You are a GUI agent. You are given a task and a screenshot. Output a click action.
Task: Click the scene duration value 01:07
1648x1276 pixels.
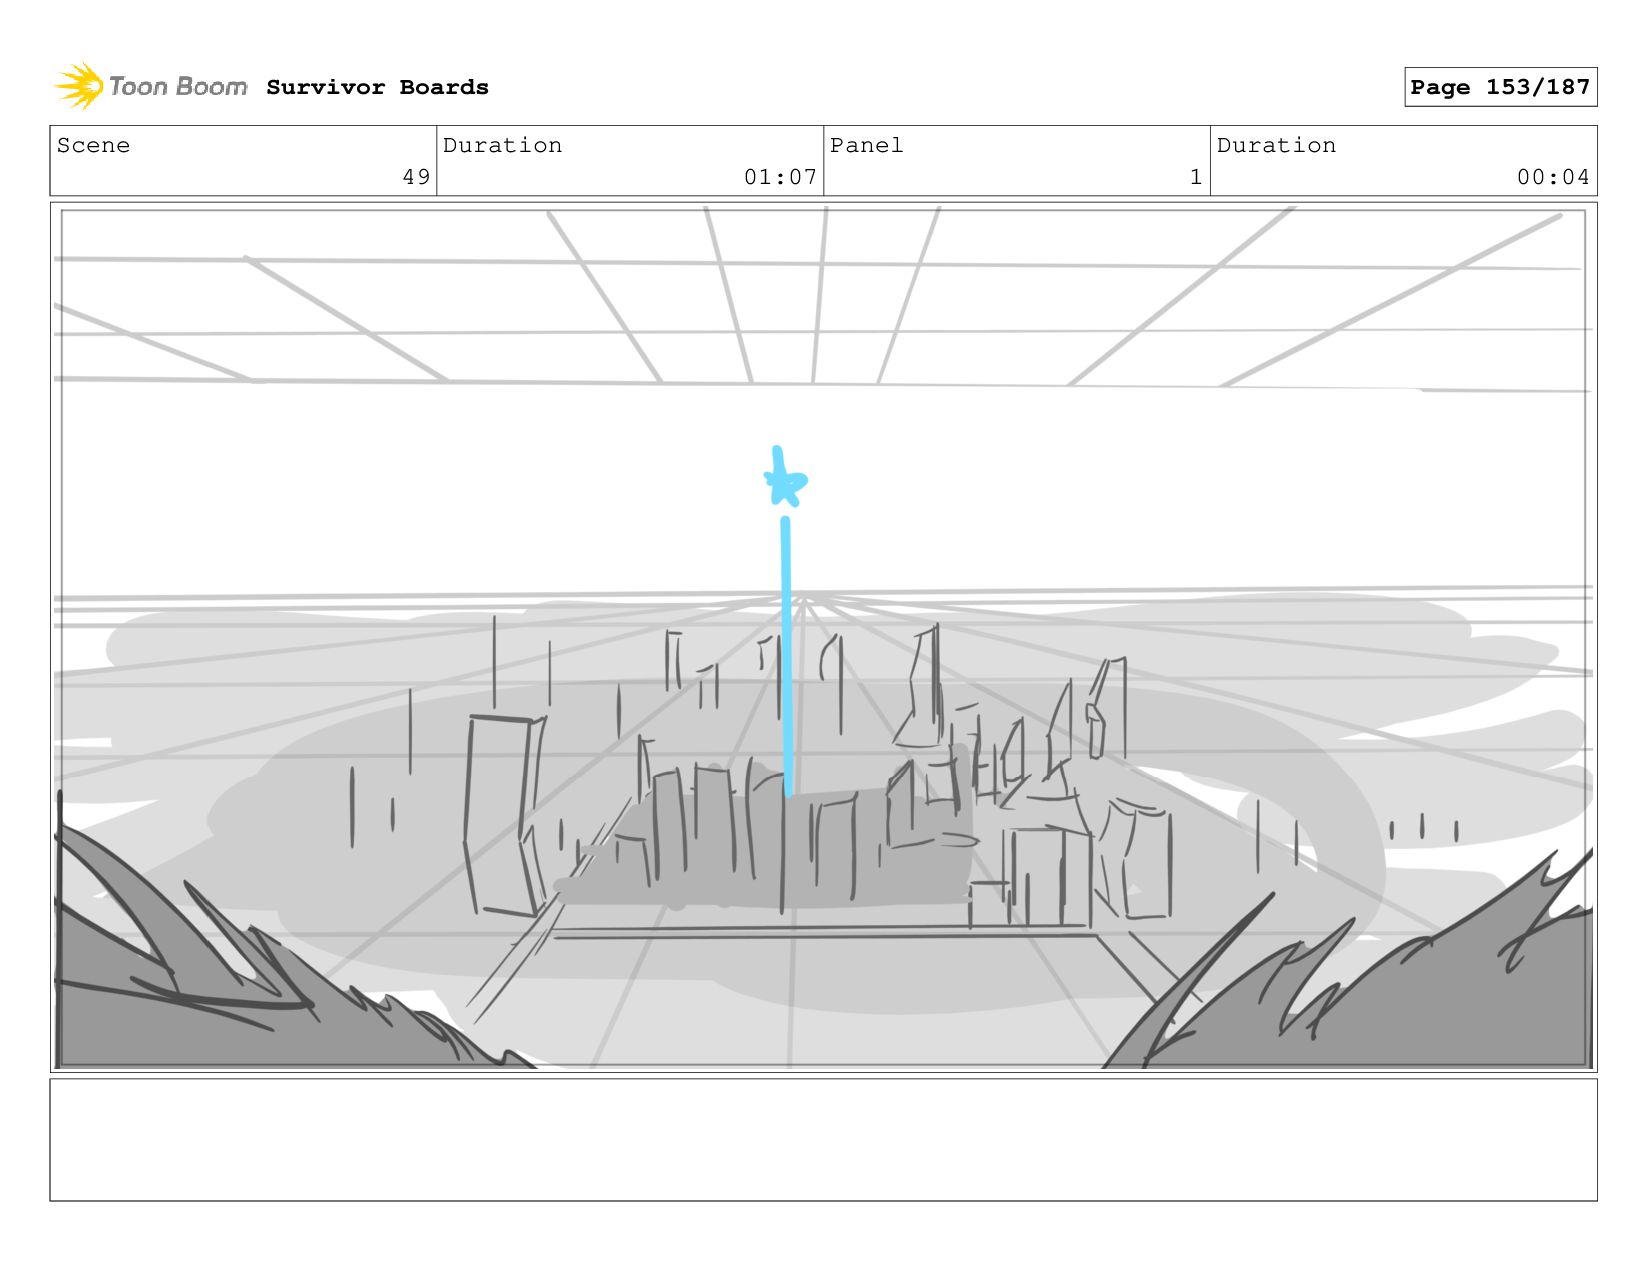coord(780,177)
